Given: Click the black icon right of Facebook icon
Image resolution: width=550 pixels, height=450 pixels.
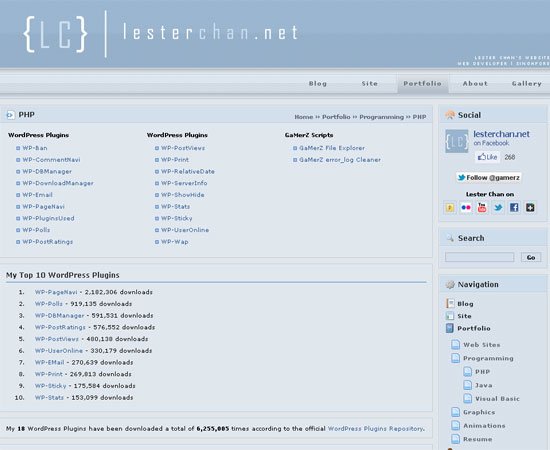Looking at the screenshot, I should [530, 208].
